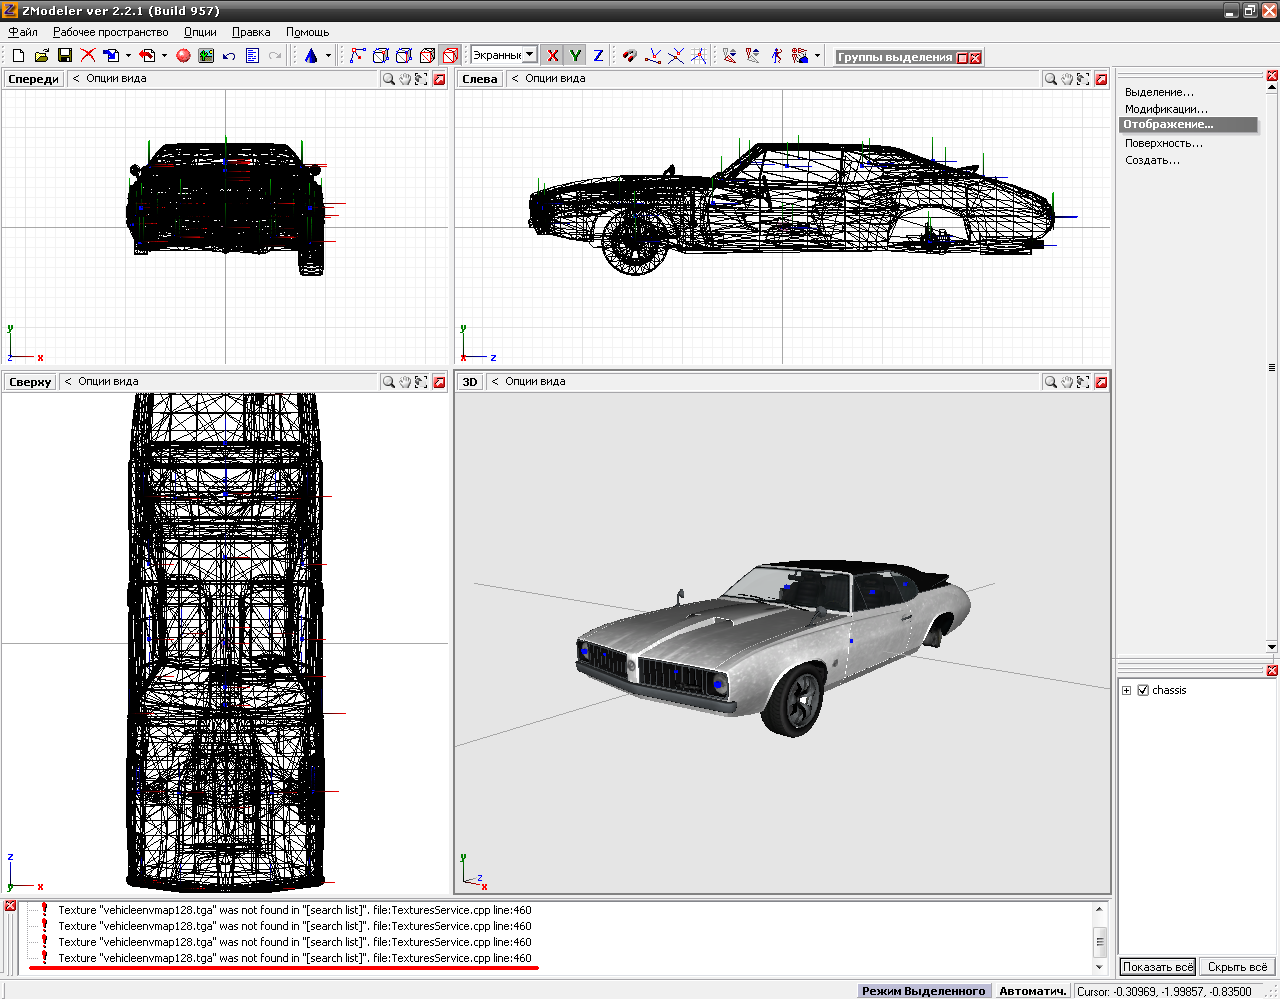This screenshot has width=1280, height=999.
Task: Click the magnet snap icon
Action: [629, 56]
